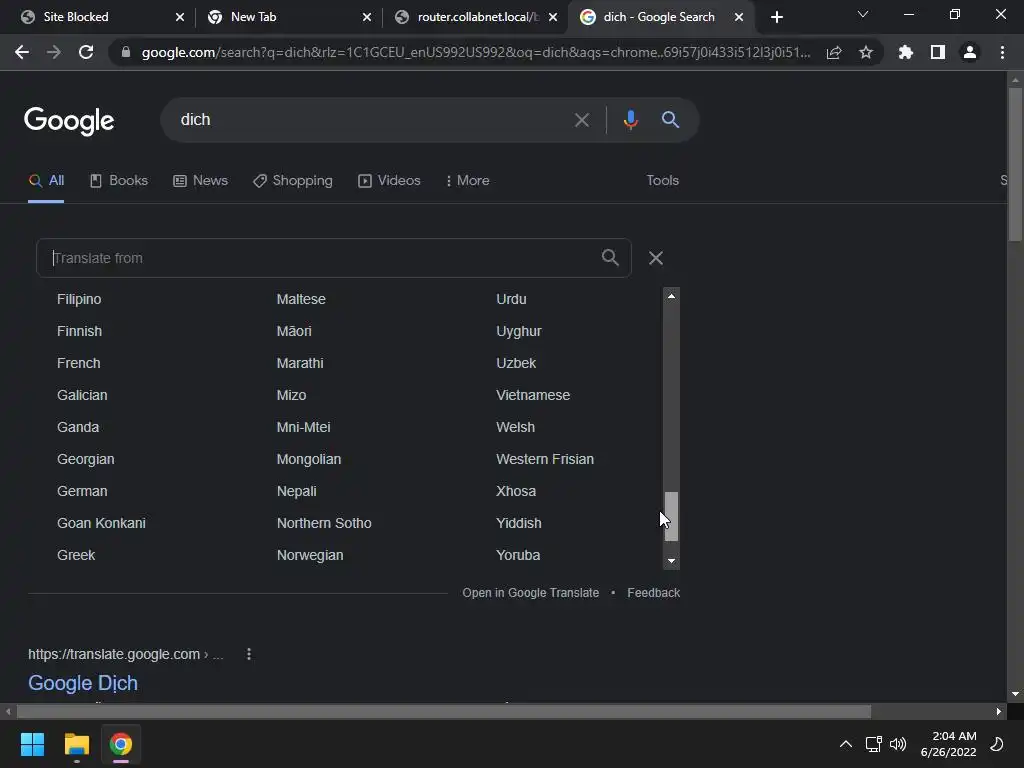1024x768 pixels.
Task: Open a new browser tab
Action: coord(776,17)
